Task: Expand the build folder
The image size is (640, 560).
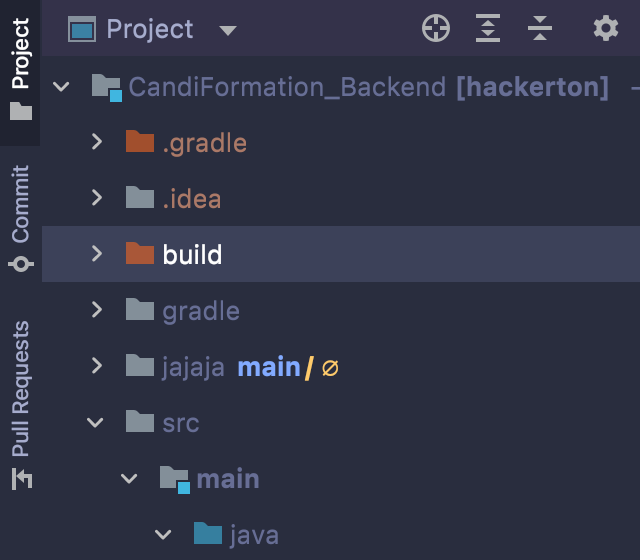Action: tap(97, 253)
